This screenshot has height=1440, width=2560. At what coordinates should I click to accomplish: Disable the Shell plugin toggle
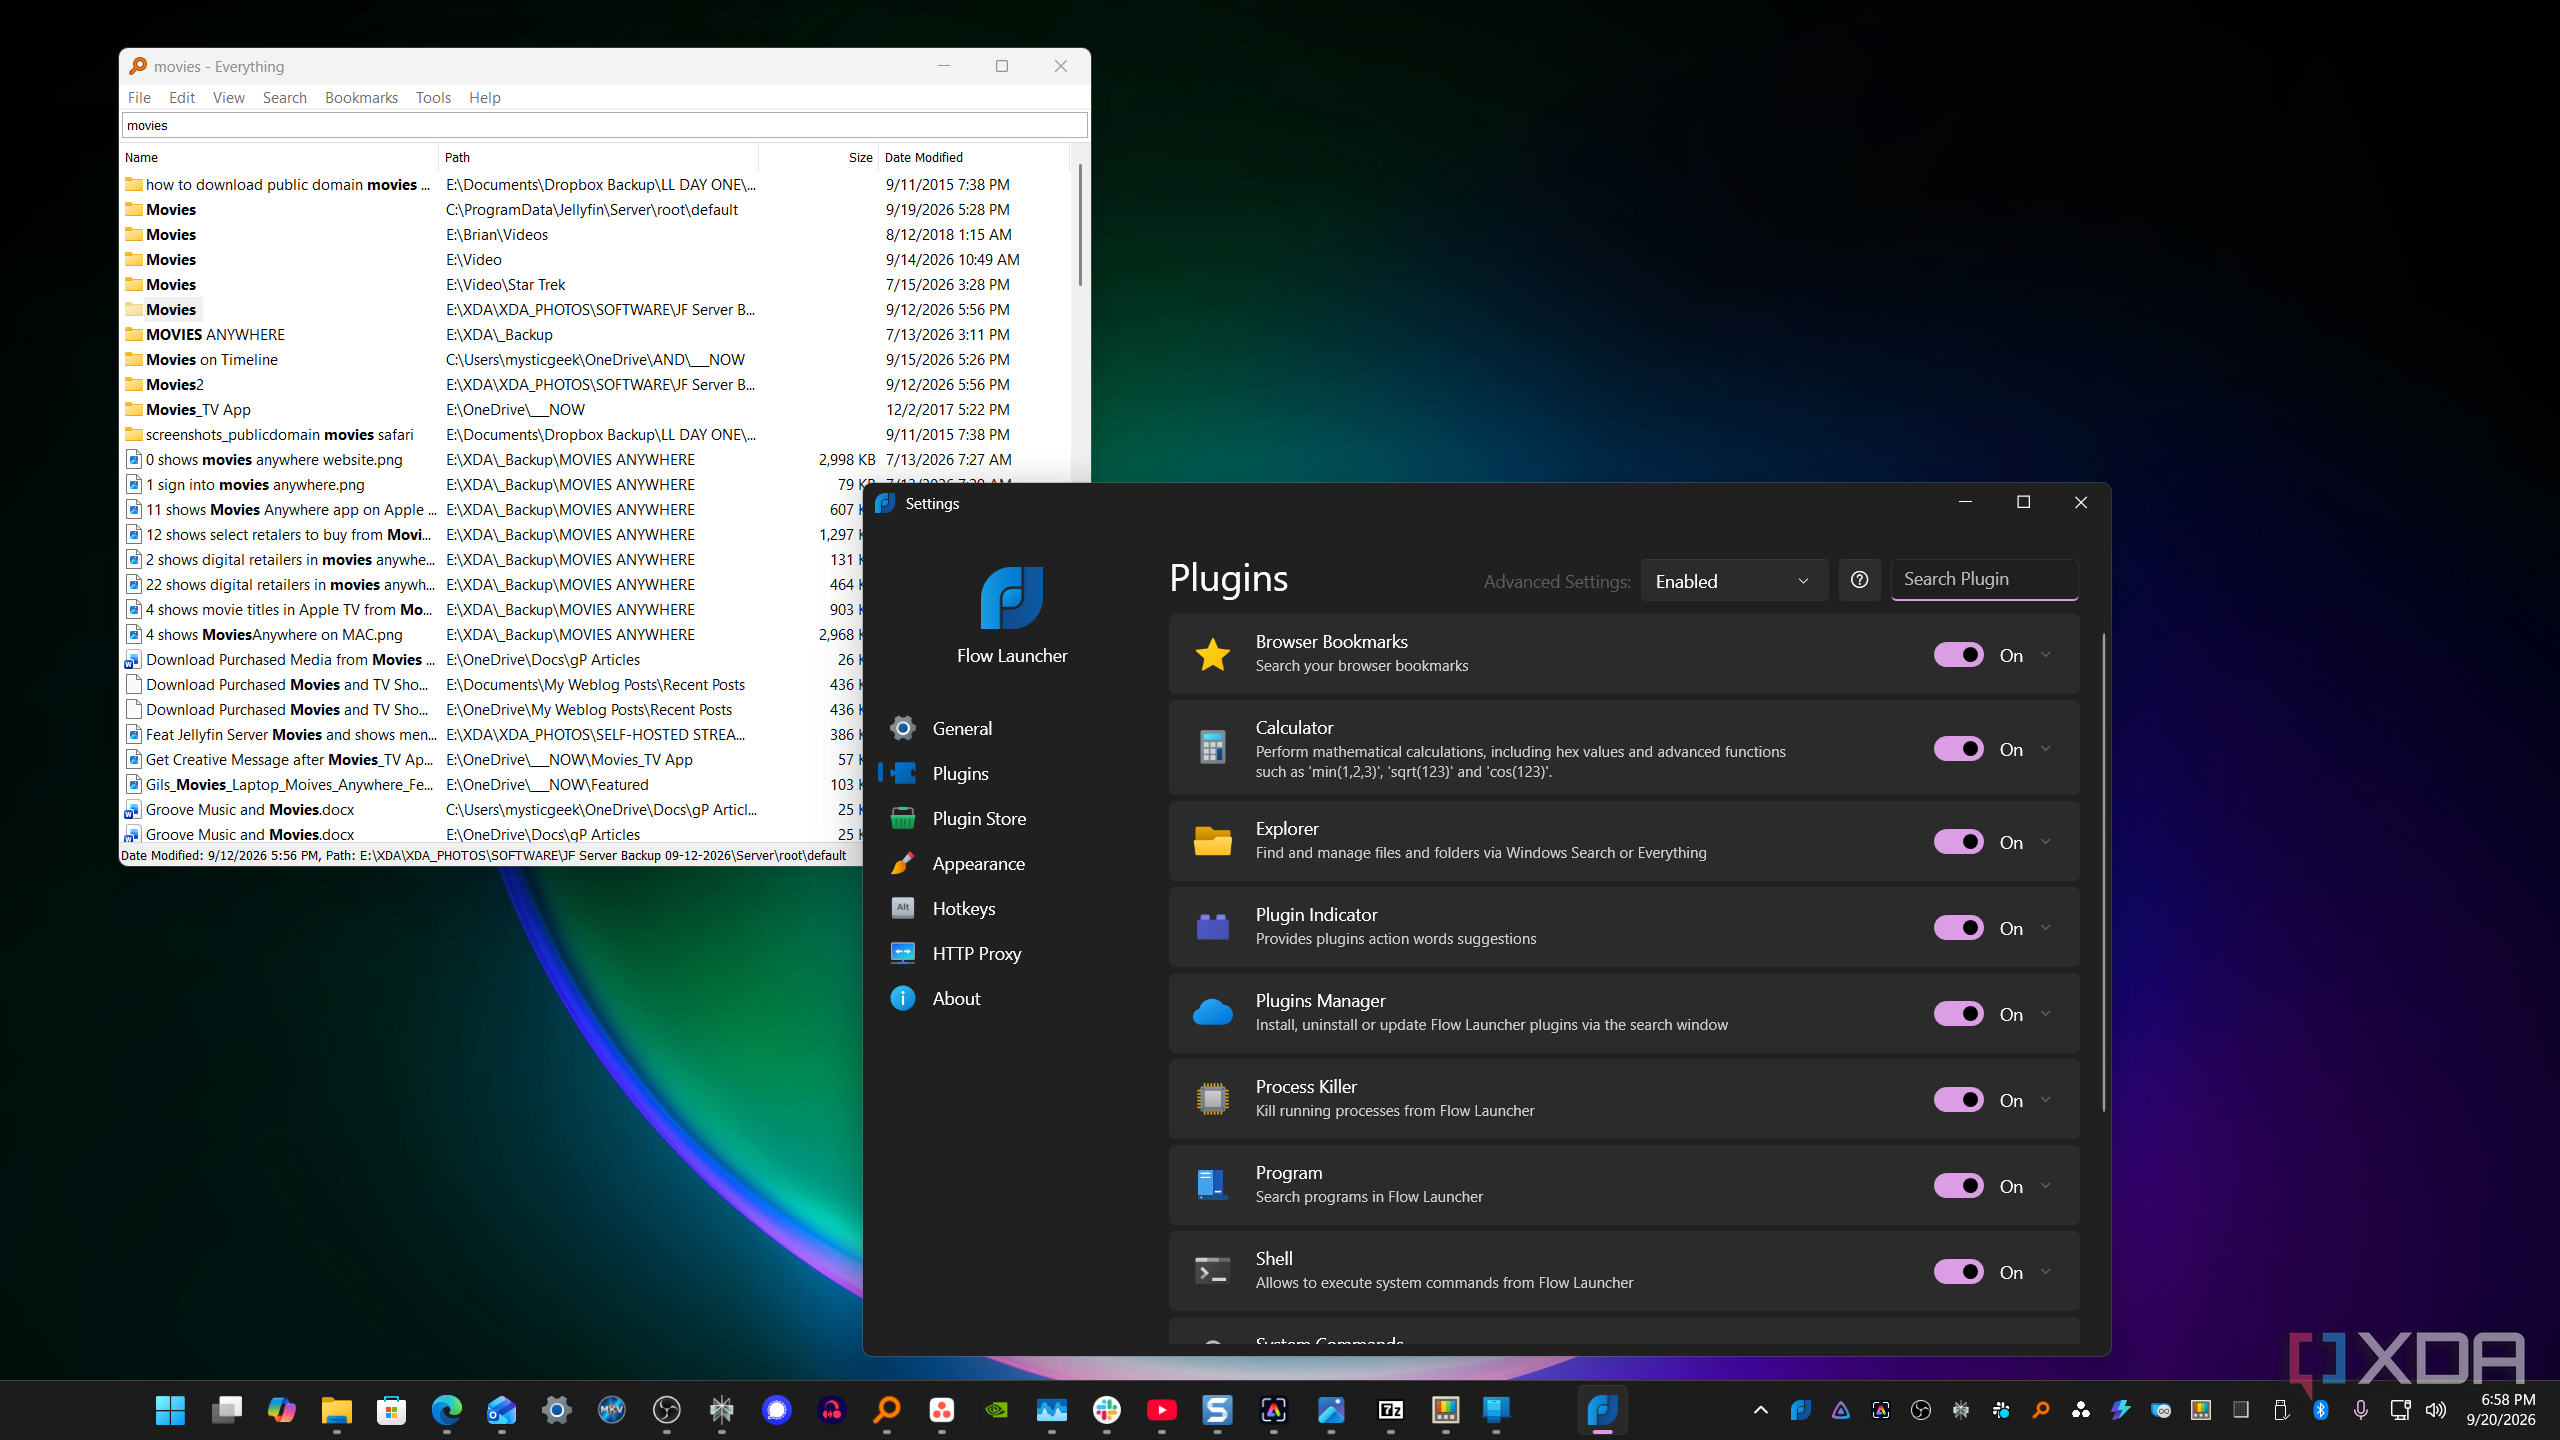click(x=1958, y=1272)
